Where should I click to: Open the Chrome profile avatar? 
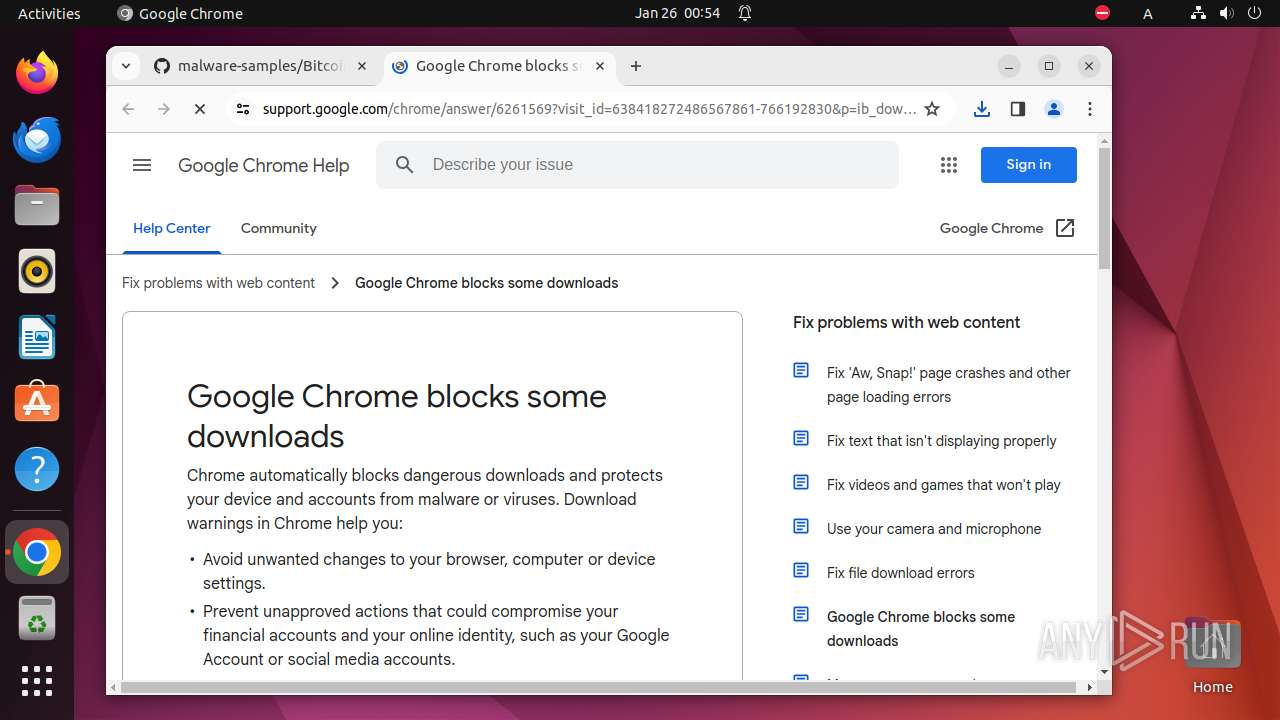[1054, 109]
